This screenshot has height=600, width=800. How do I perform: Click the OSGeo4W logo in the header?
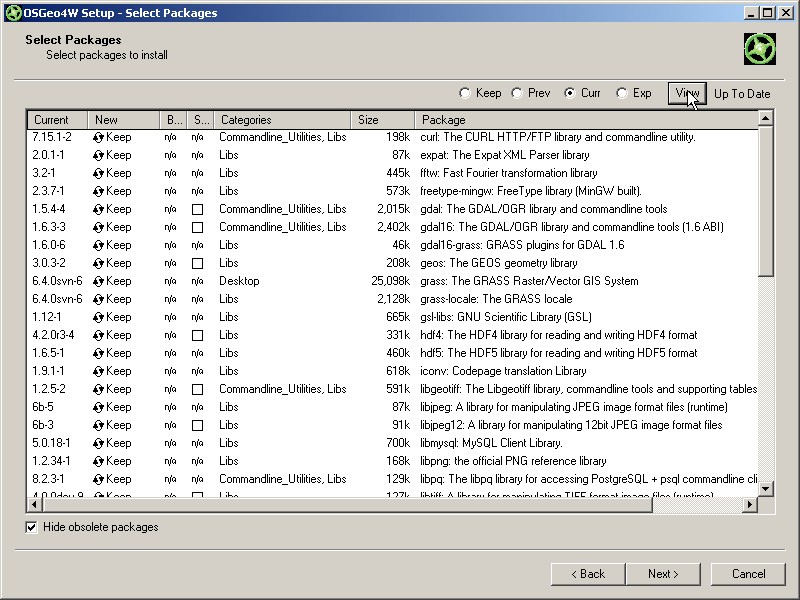760,49
